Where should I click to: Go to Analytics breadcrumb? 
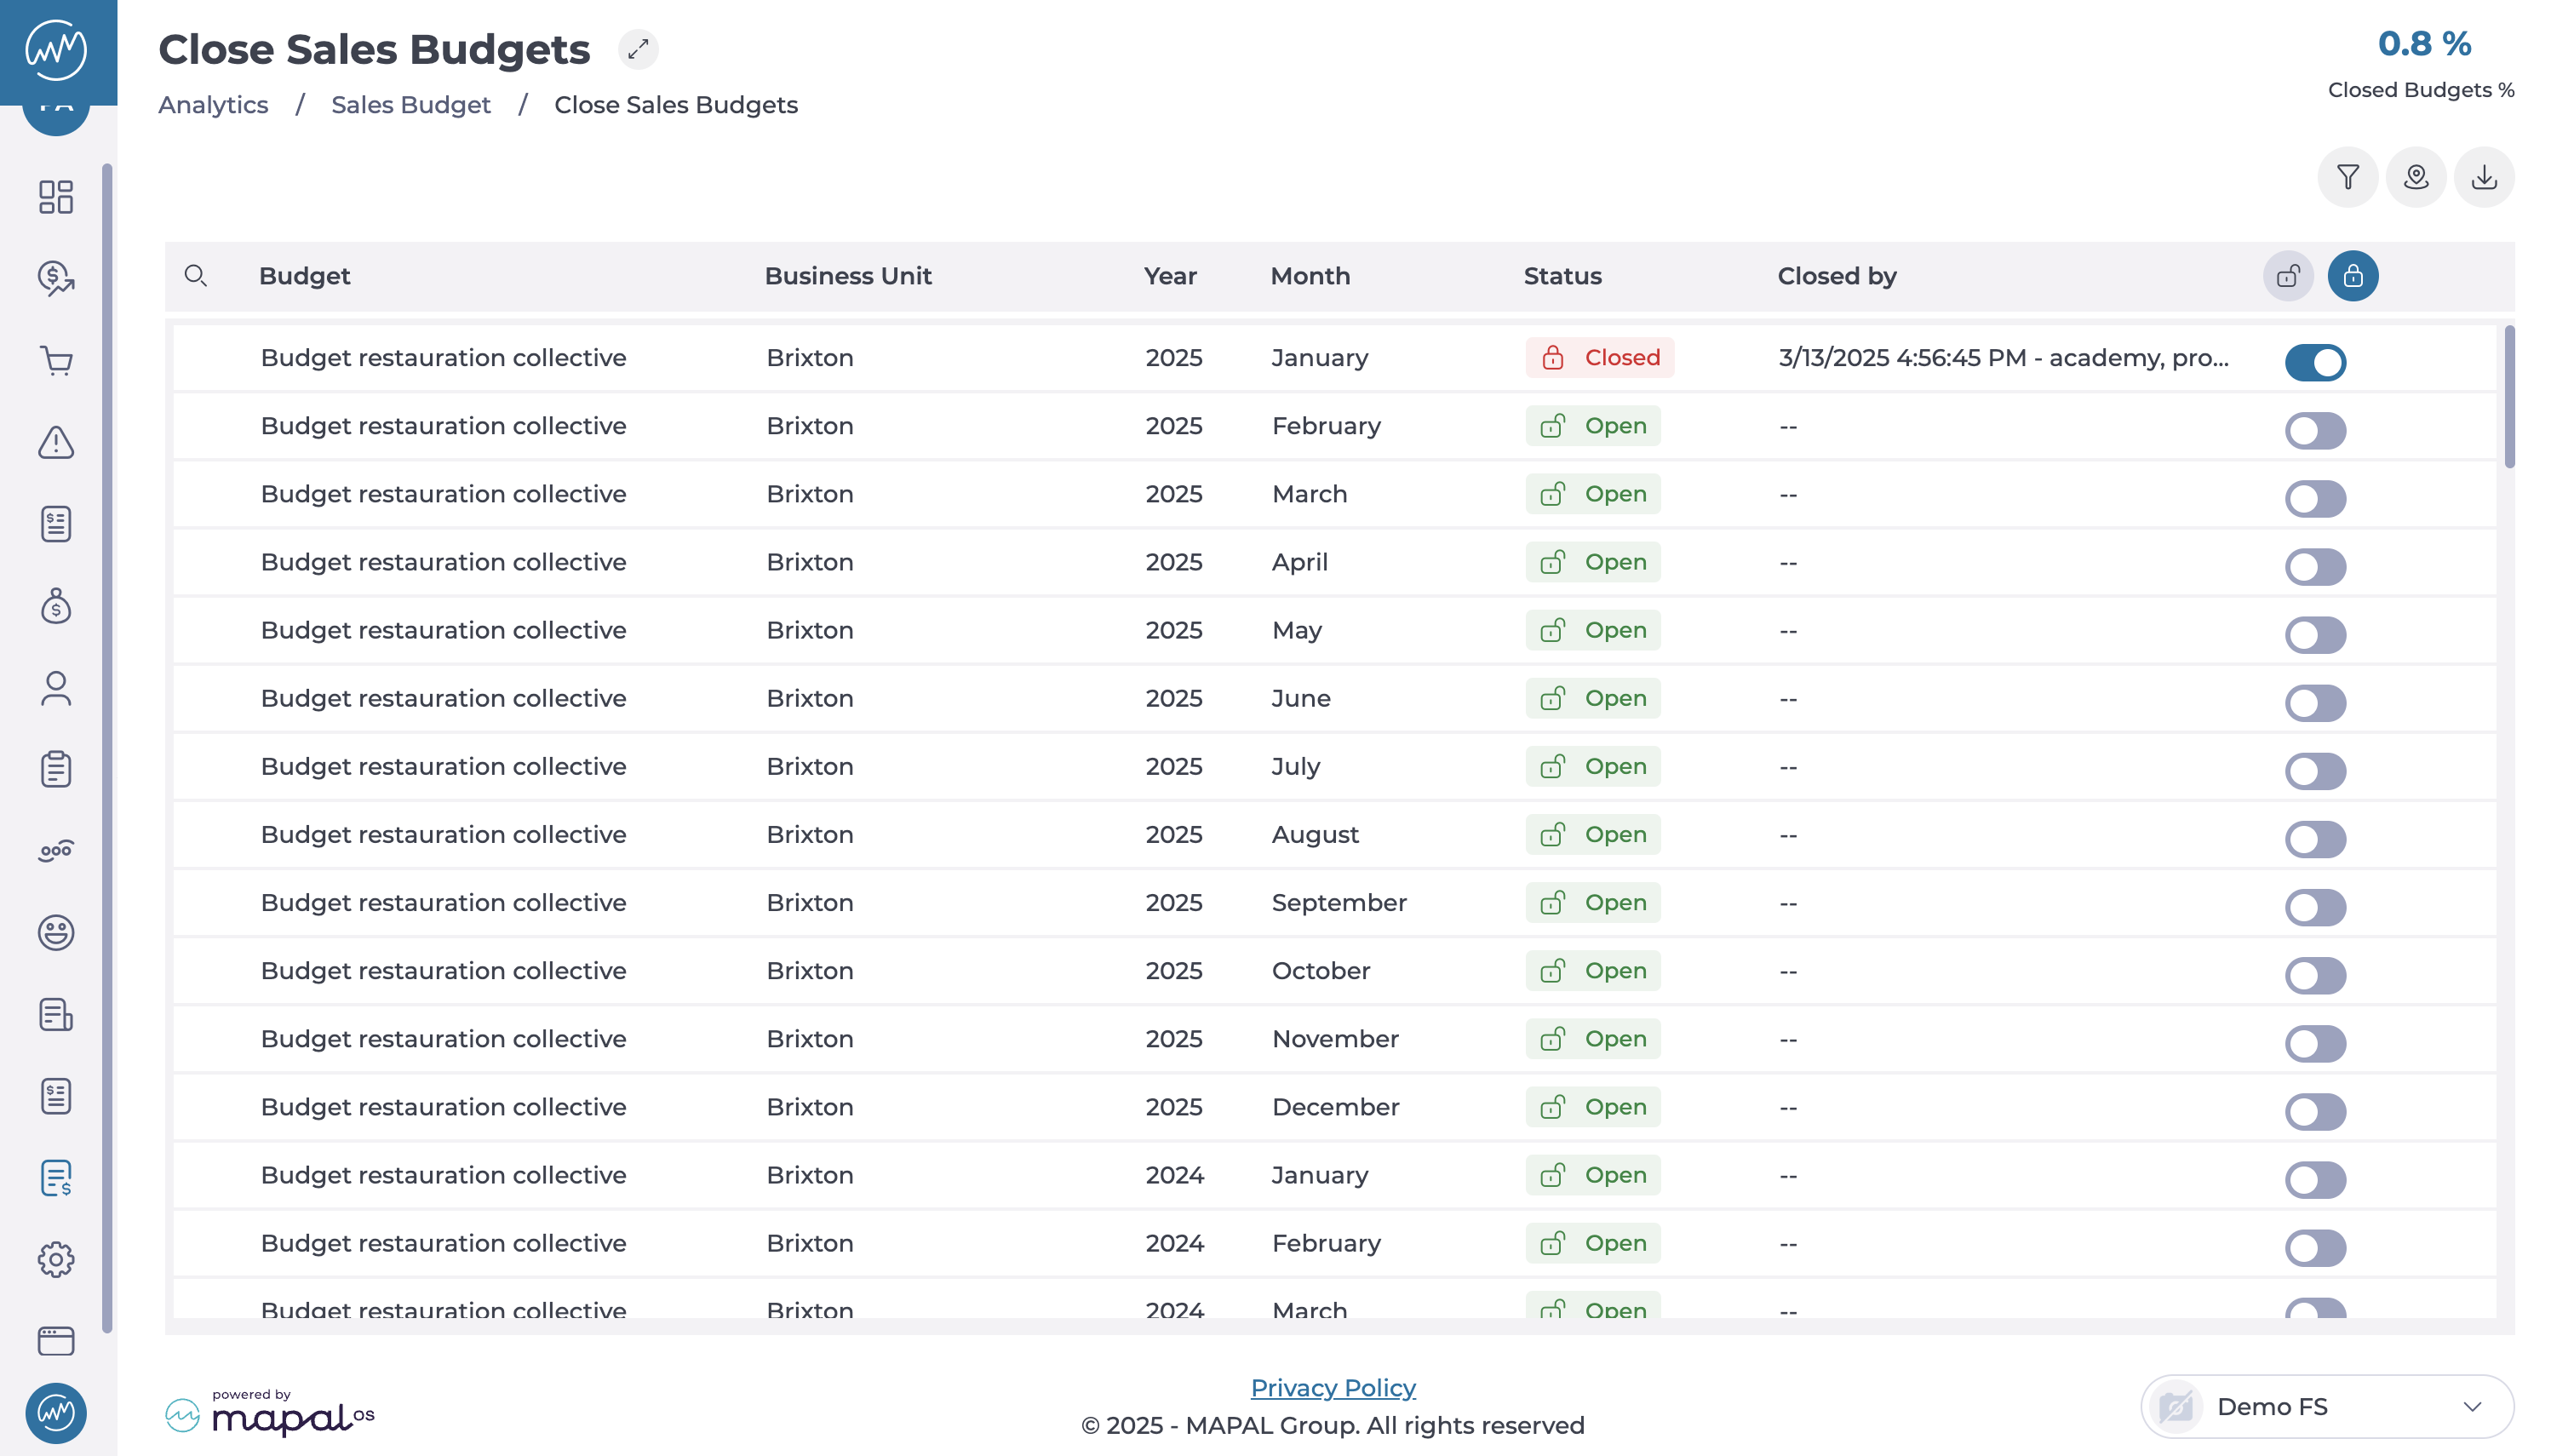(x=213, y=105)
